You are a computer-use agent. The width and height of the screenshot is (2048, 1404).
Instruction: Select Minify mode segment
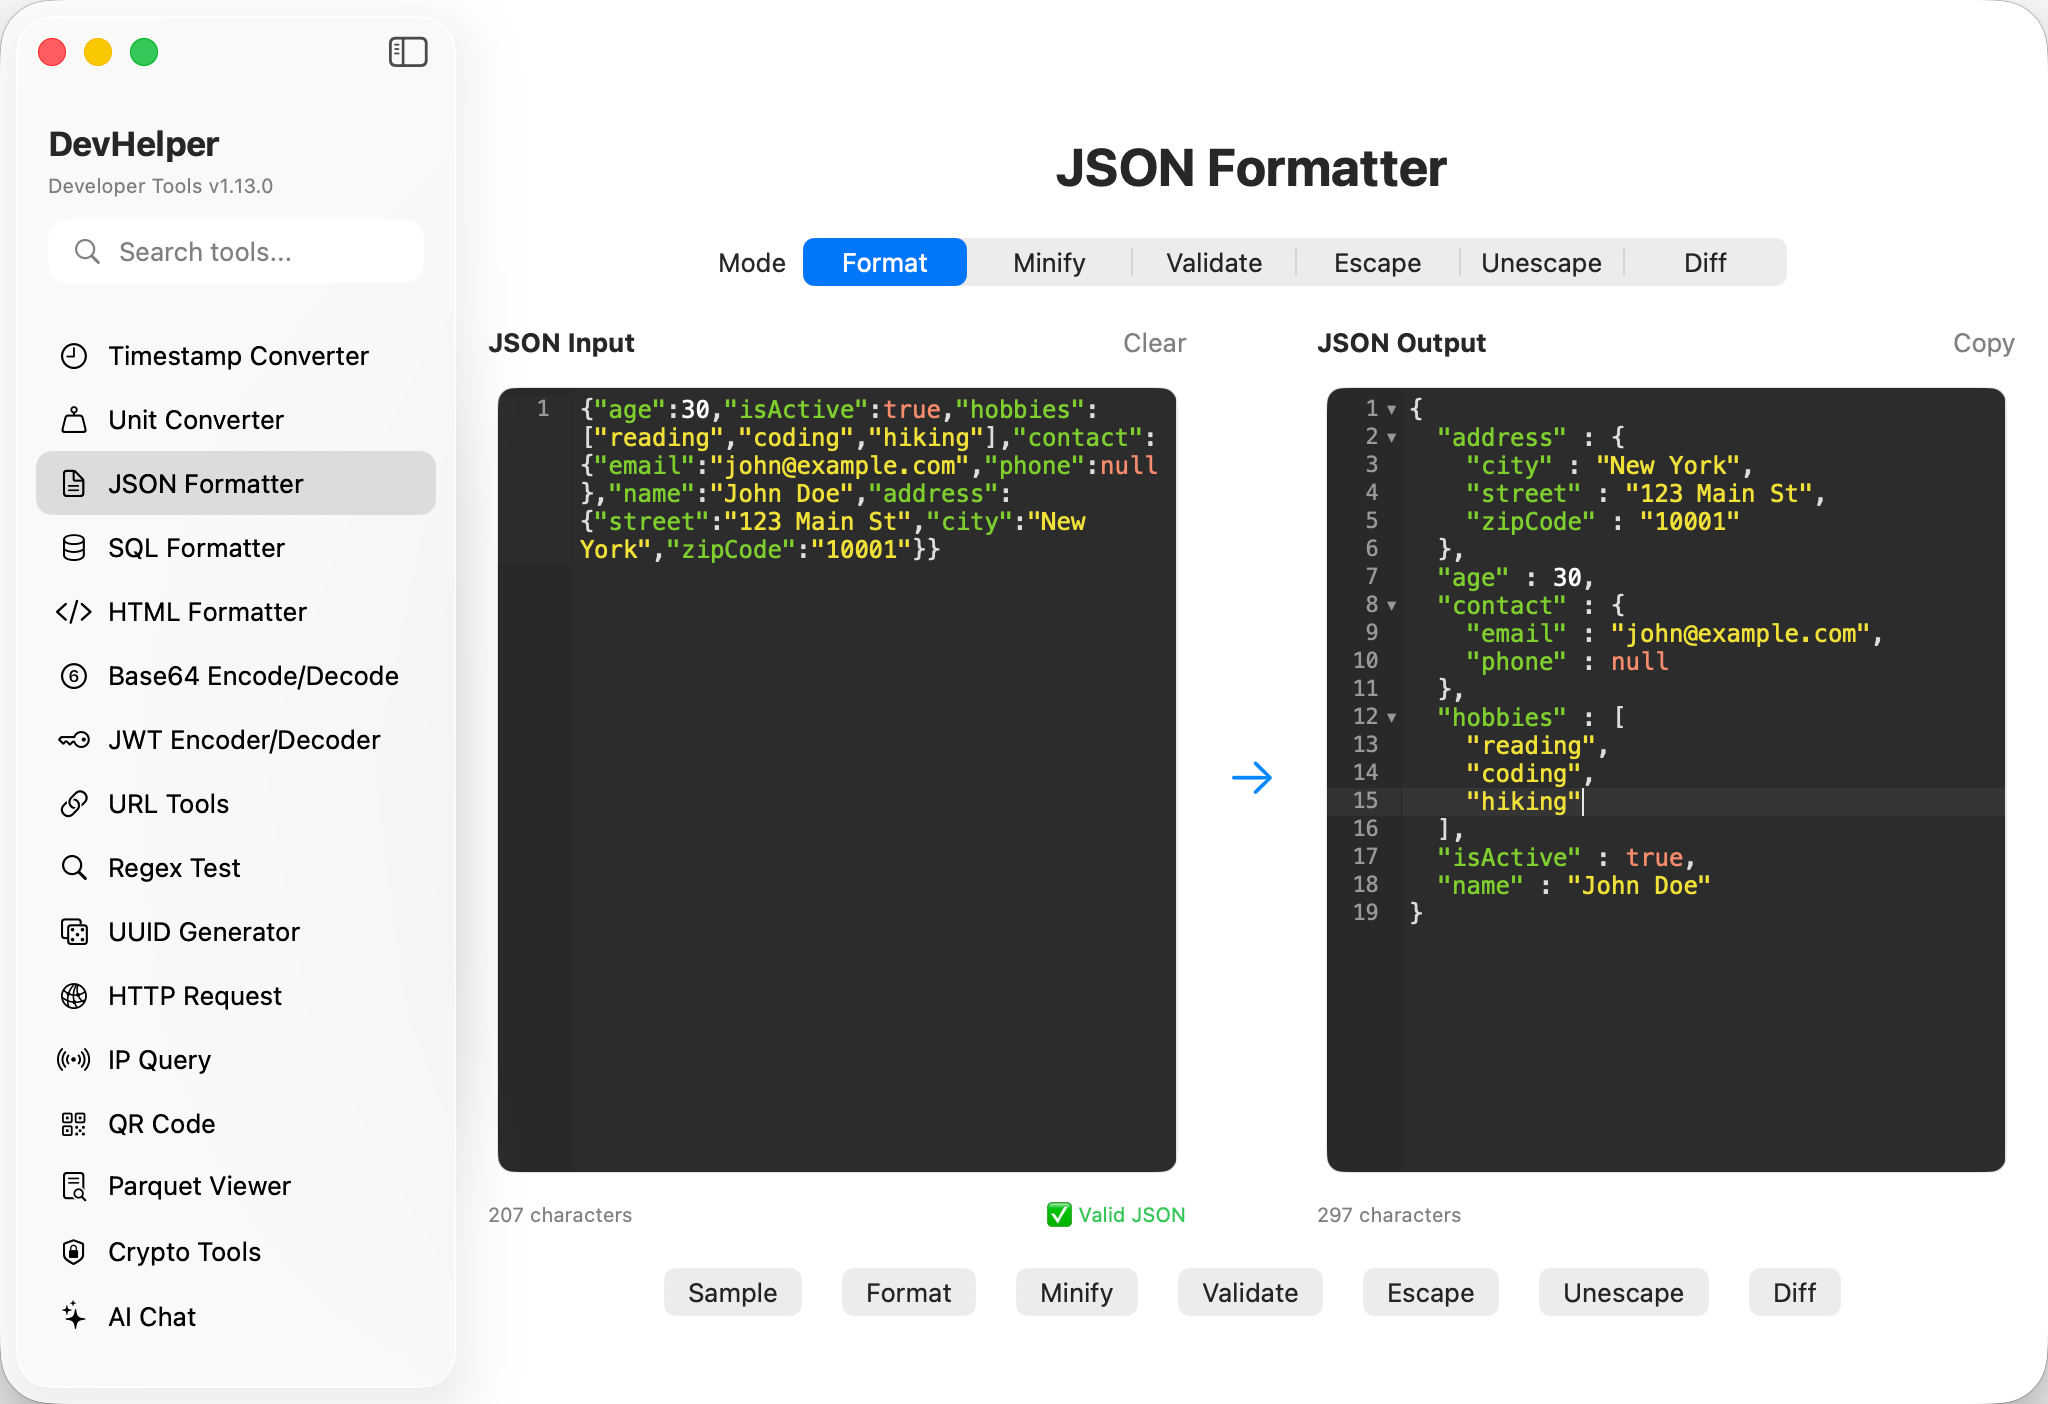(1049, 263)
